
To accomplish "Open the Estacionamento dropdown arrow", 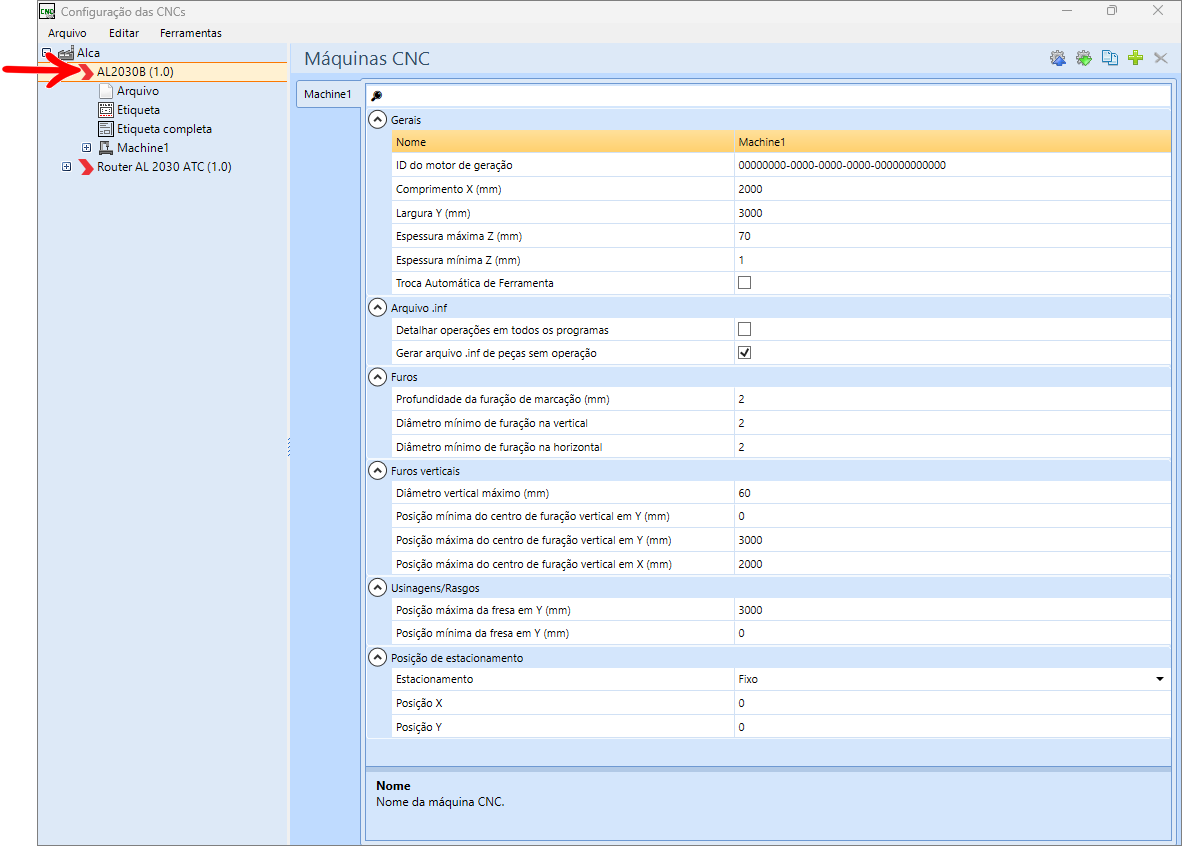I will (1159, 679).
